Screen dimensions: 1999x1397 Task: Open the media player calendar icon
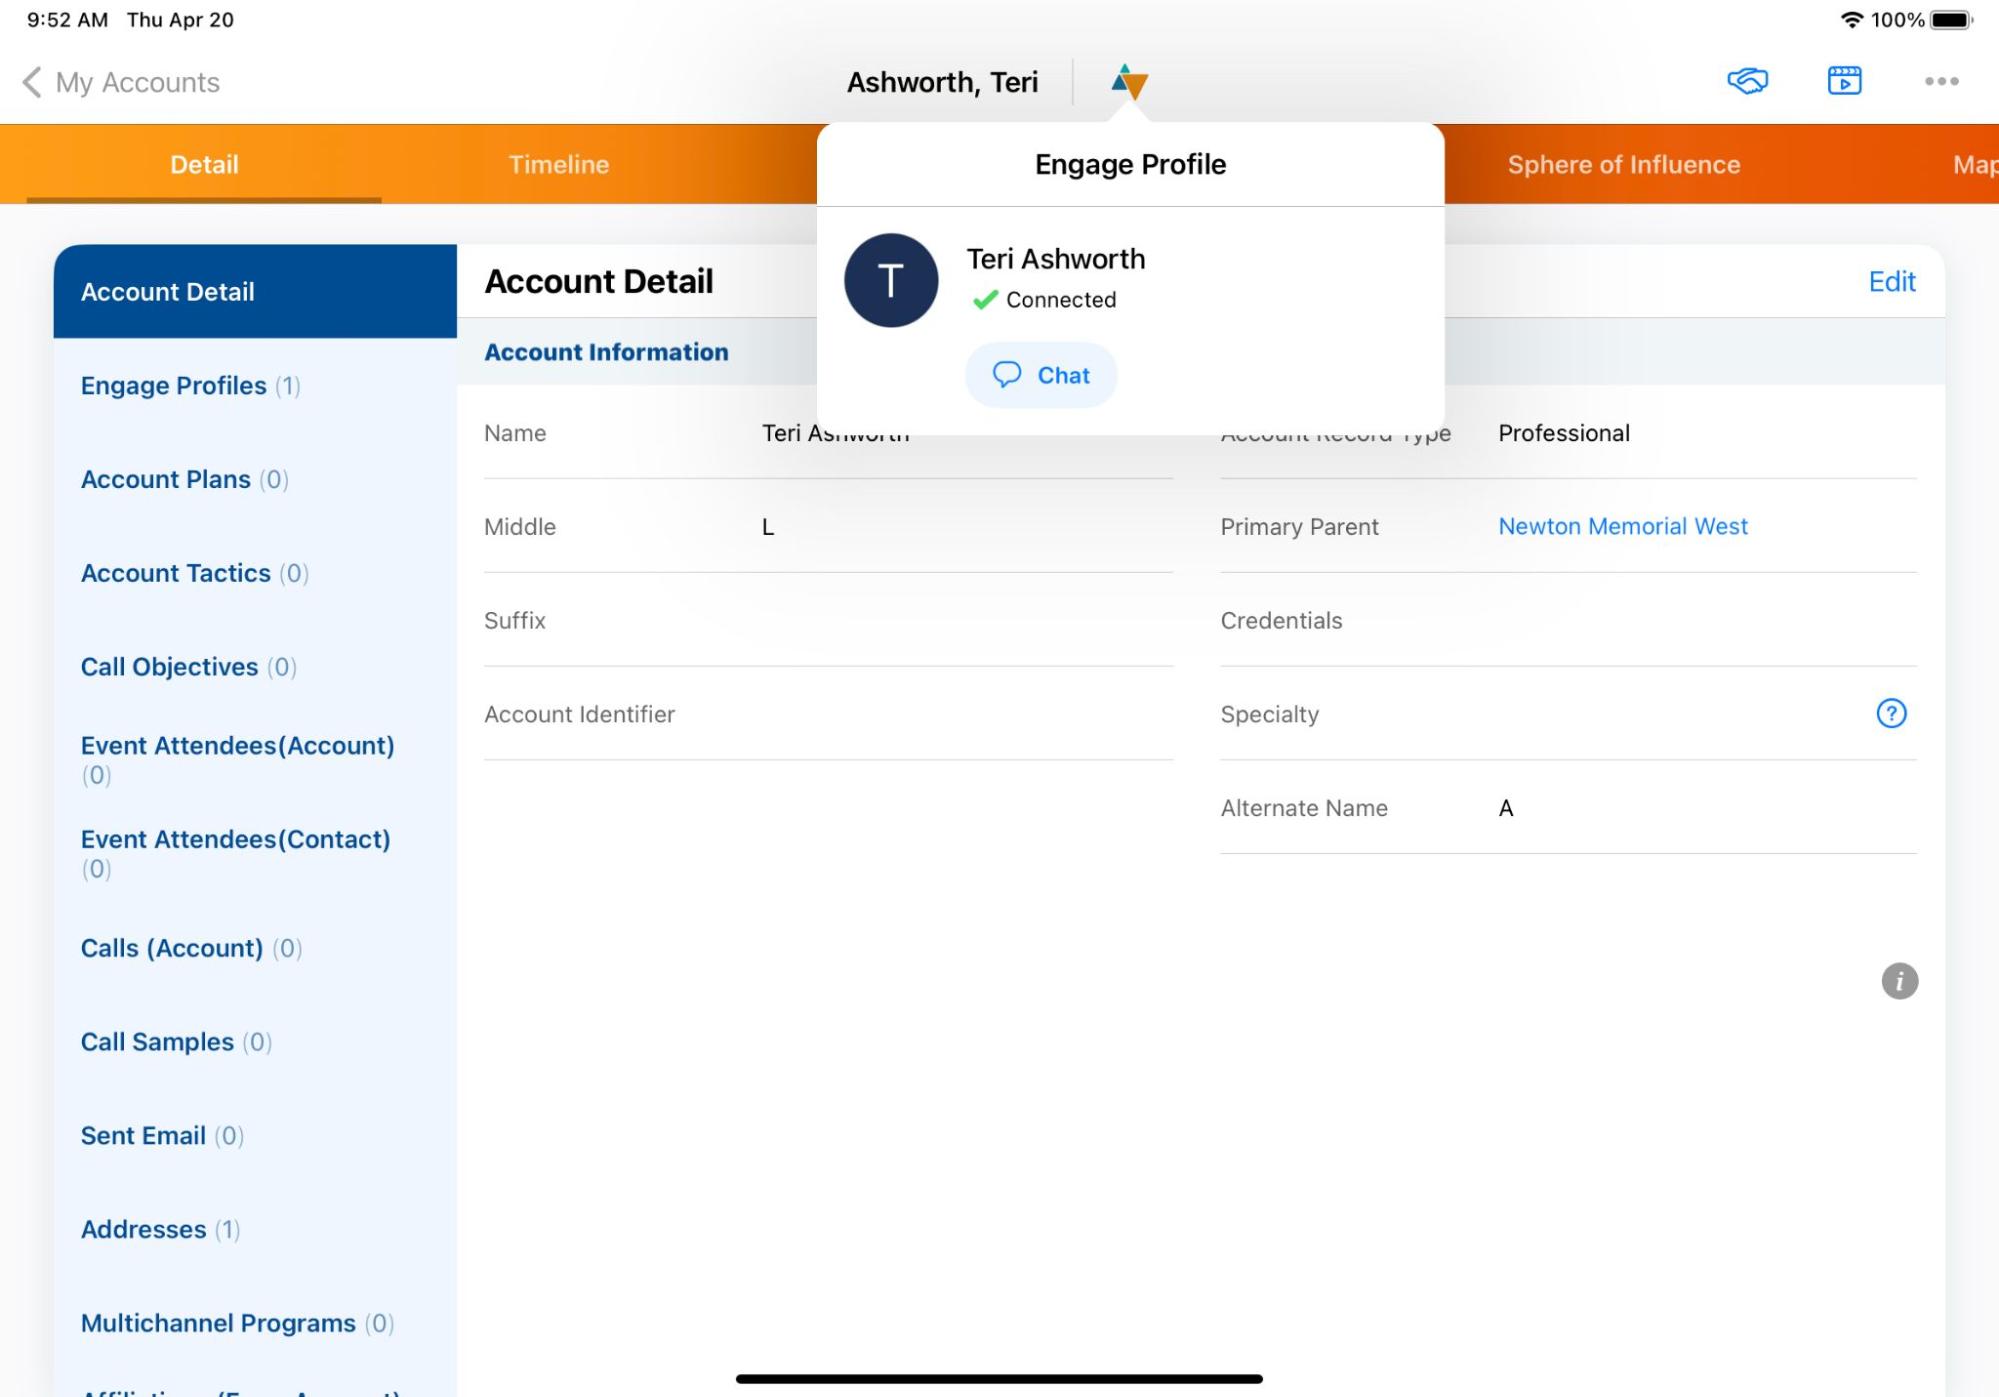(x=1844, y=81)
